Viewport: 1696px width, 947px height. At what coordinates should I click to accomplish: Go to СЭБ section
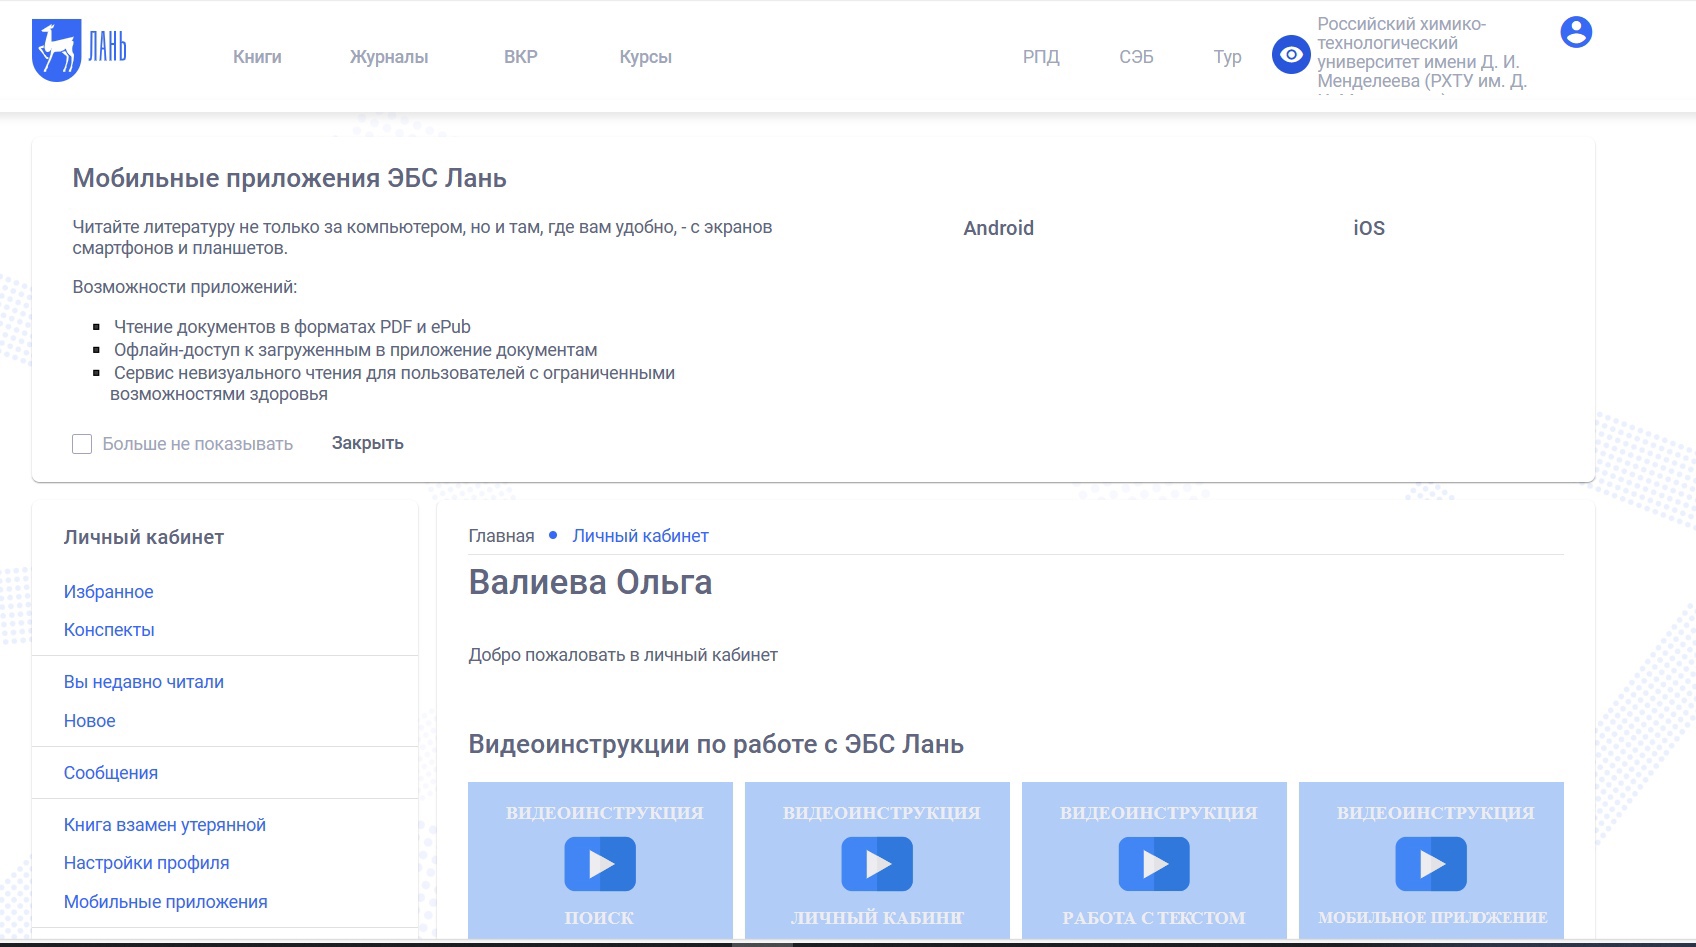tap(1136, 57)
